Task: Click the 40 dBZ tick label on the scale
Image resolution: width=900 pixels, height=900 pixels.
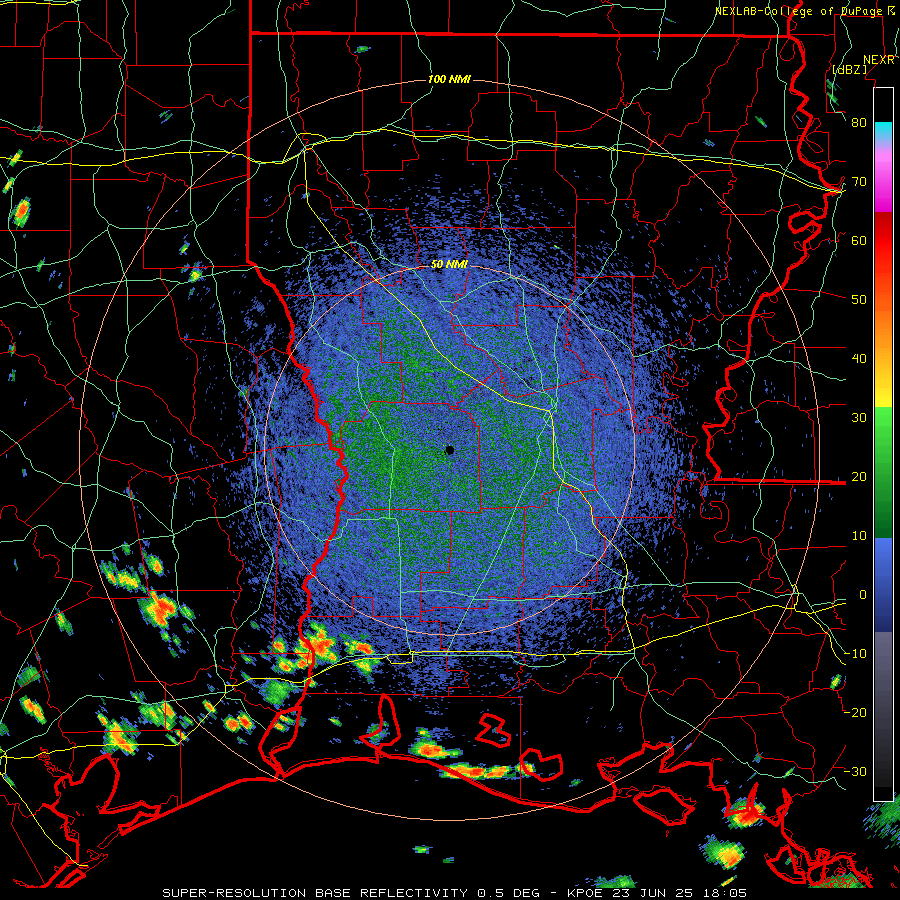Action: pos(859,359)
